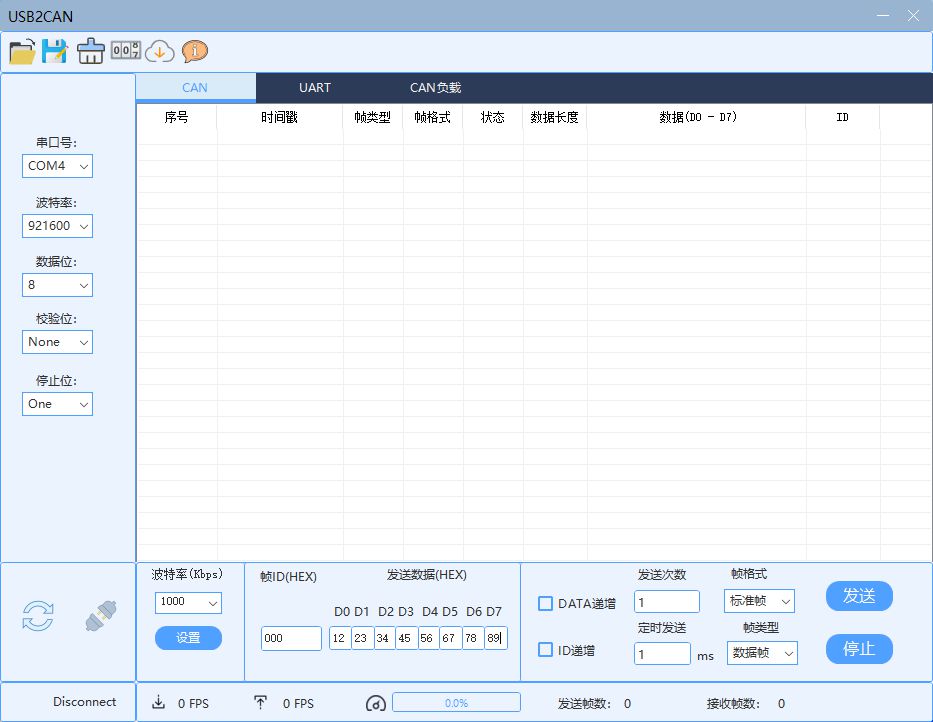Click the counter digits icon in toolbar
Image resolution: width=933 pixels, height=722 pixels.
(x=125, y=50)
